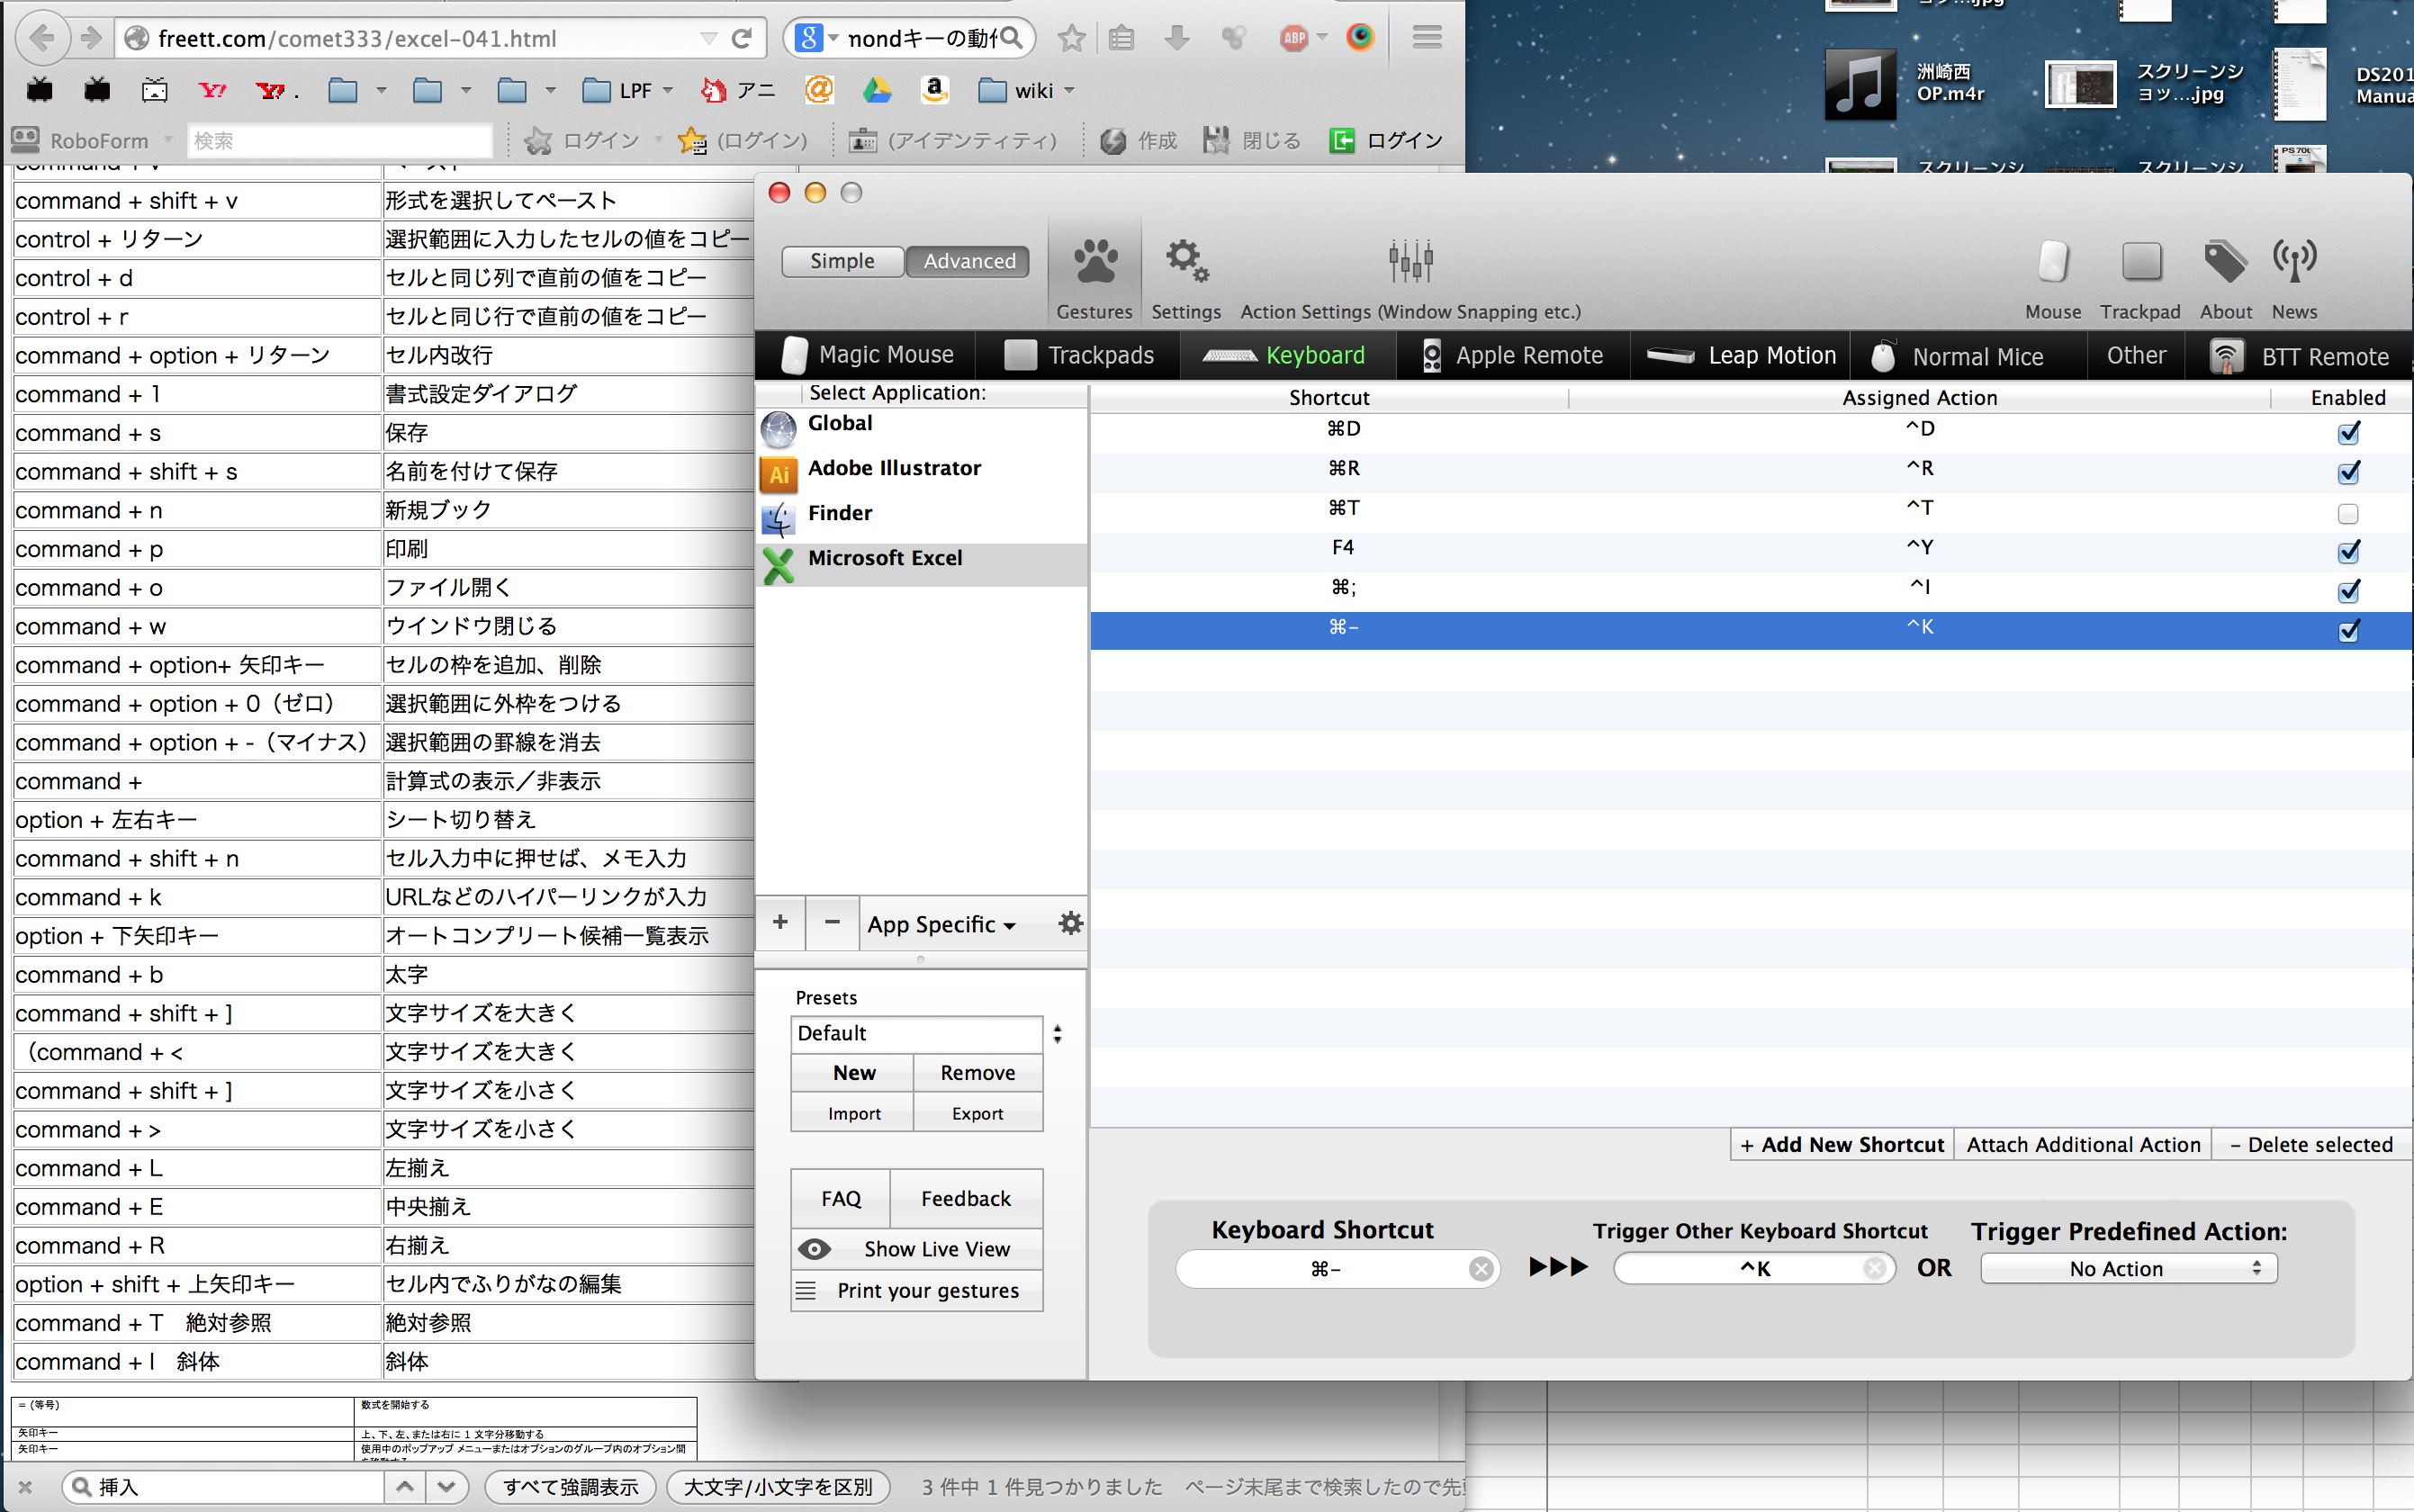
Task: Switch to Simple mode toggle
Action: (842, 262)
